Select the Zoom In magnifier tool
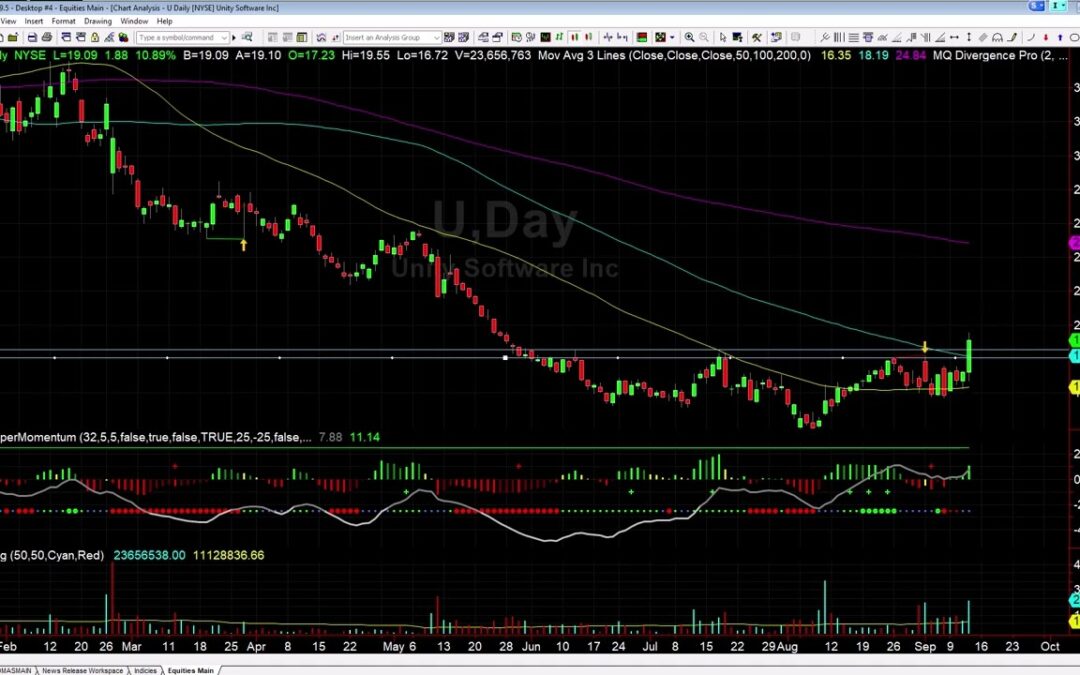This screenshot has width=1080, height=675. [x=689, y=36]
